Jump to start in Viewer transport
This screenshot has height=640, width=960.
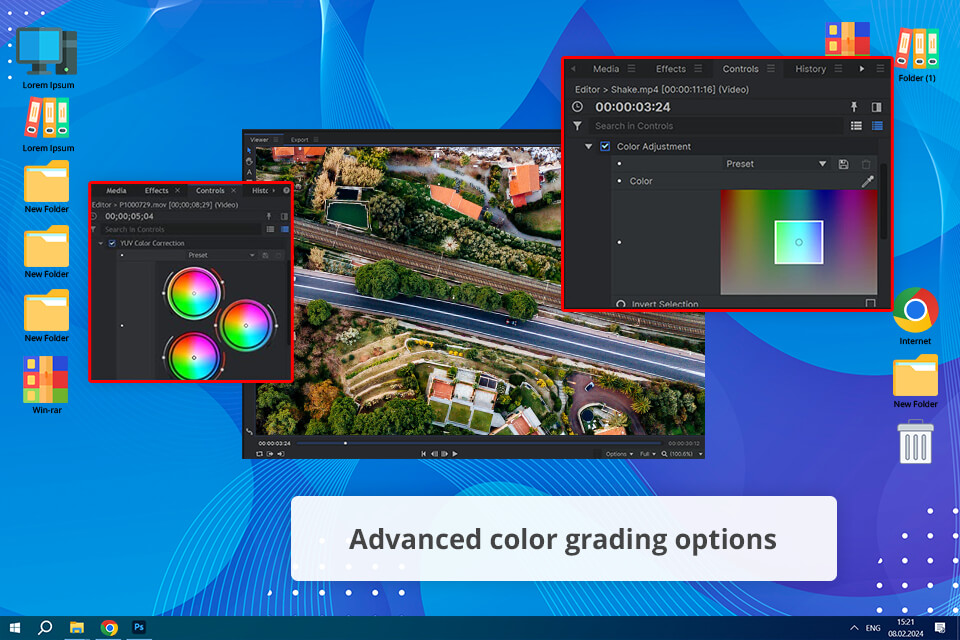pyautogui.click(x=424, y=454)
